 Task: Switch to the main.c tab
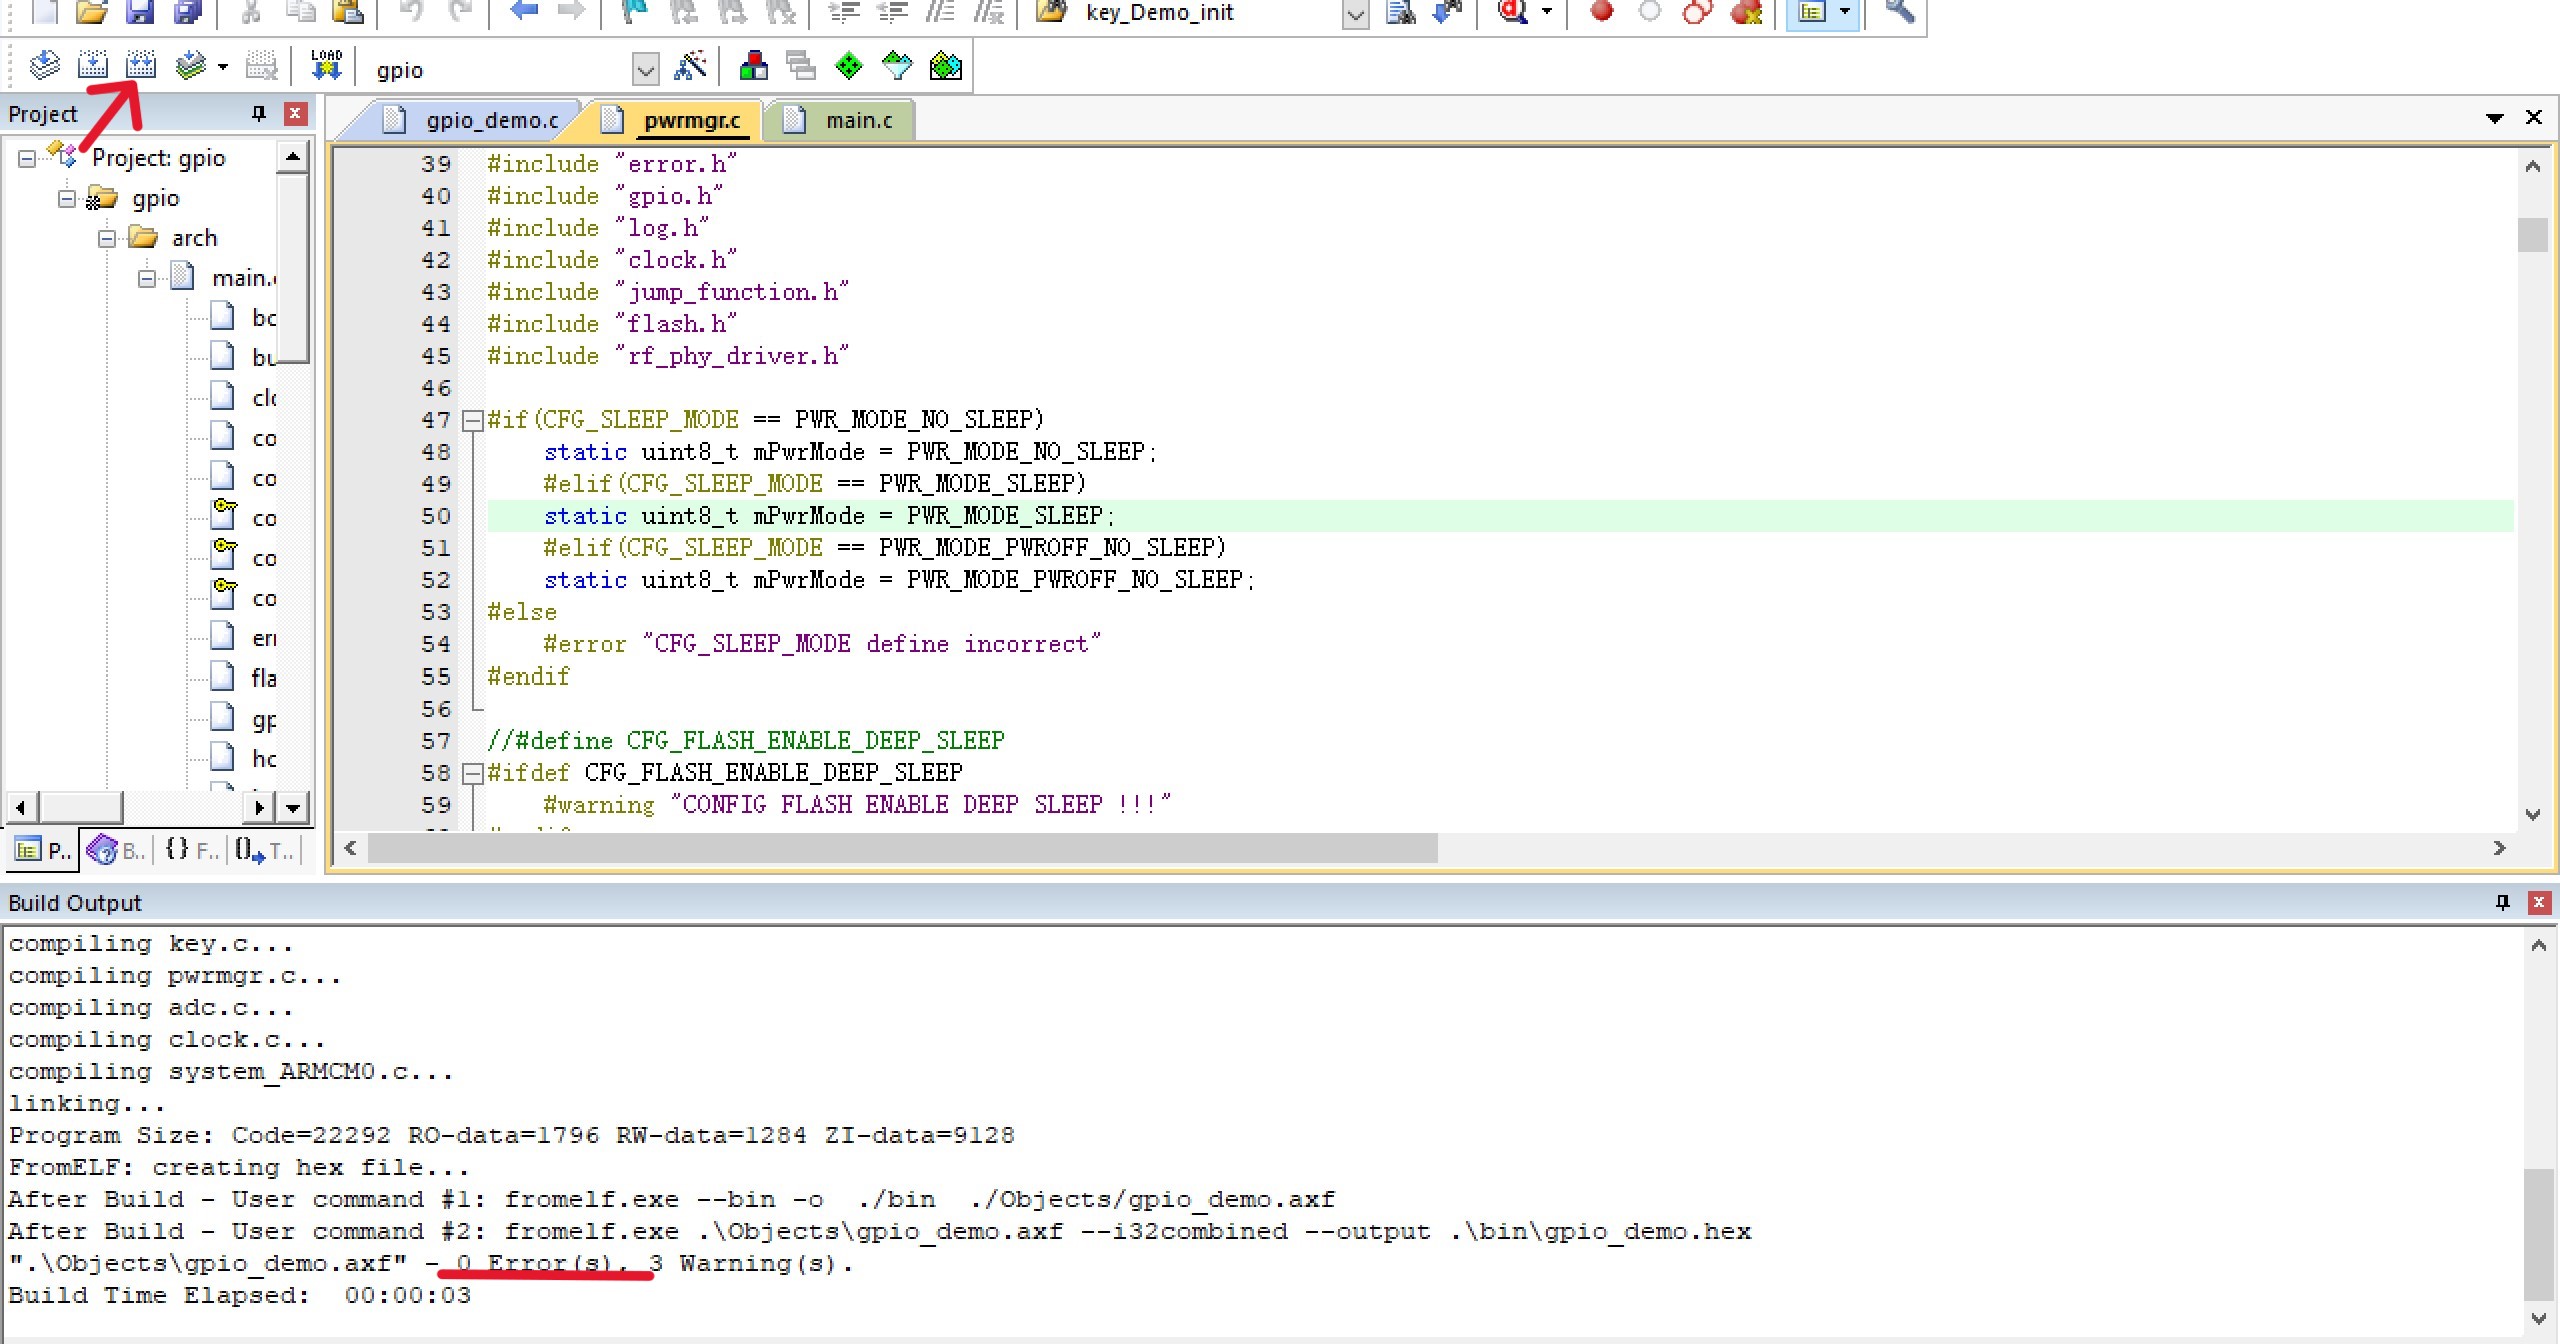click(x=840, y=120)
